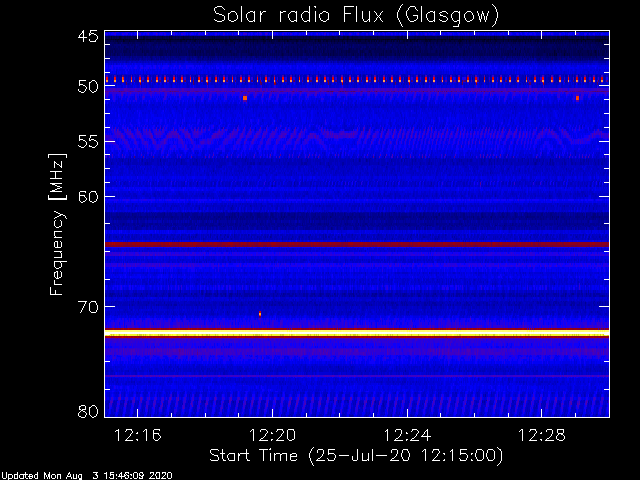This screenshot has height=480, width=640.
Task: Click the 70 frequency tick label
Action: (88, 307)
